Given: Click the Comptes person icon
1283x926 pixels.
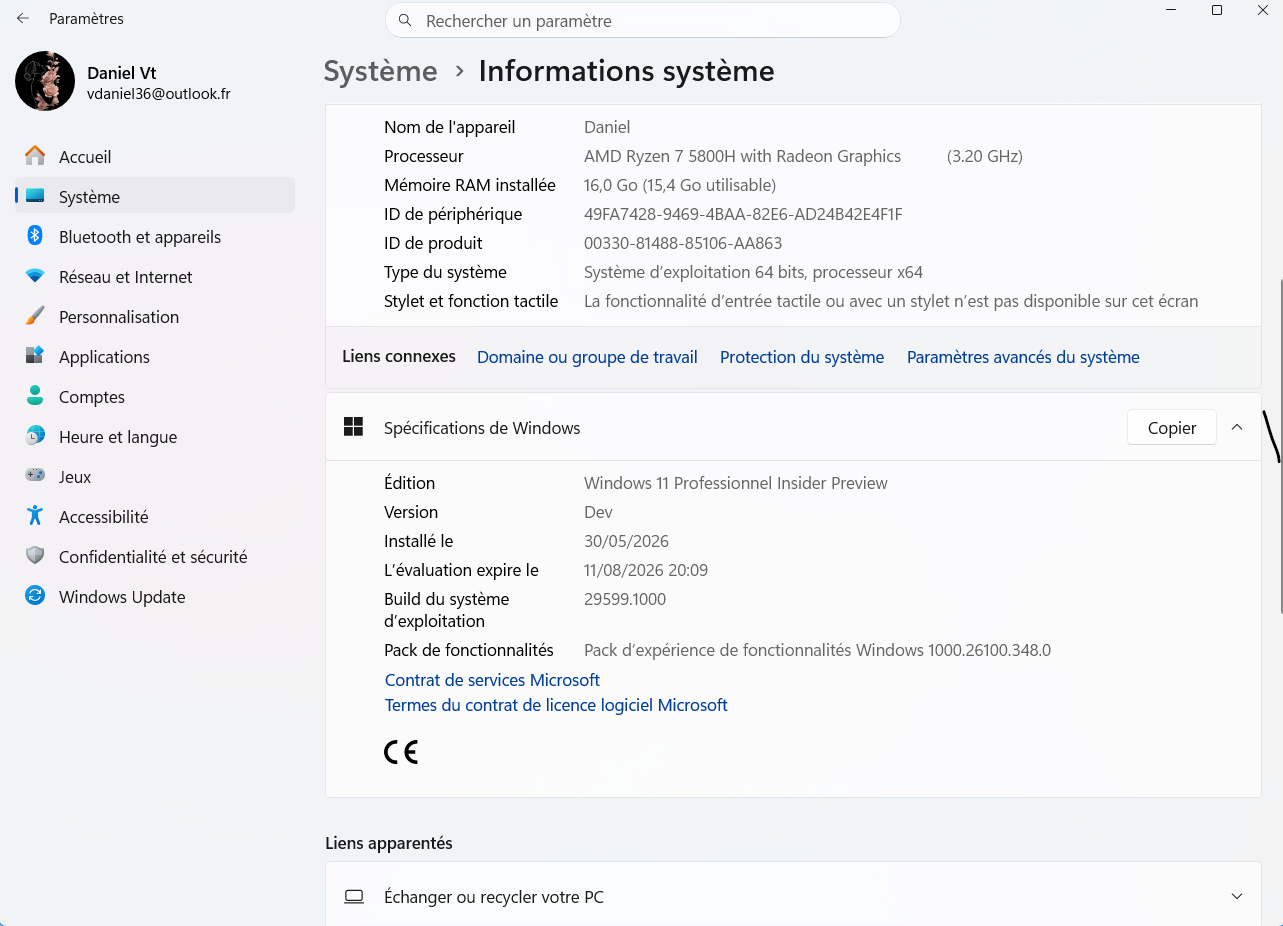Looking at the screenshot, I should coord(35,396).
